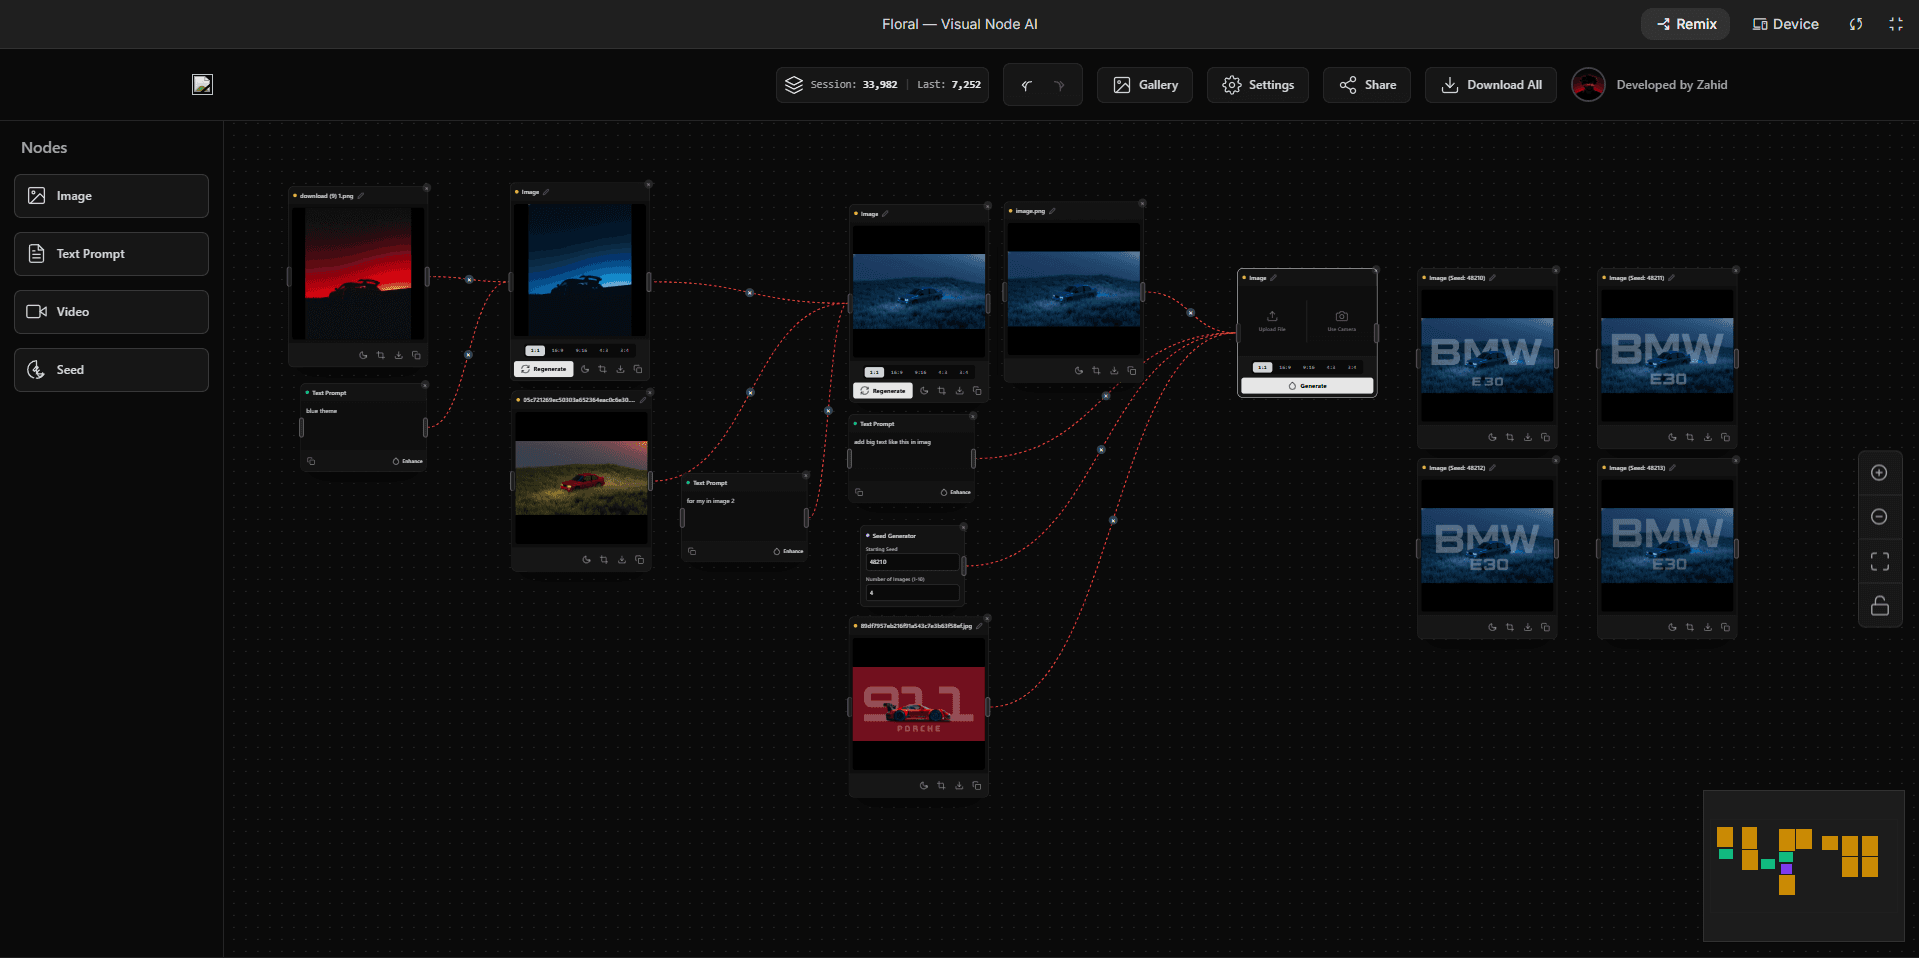
Task: Click the moon icon on download (9) 1.png node
Action: (x=363, y=355)
